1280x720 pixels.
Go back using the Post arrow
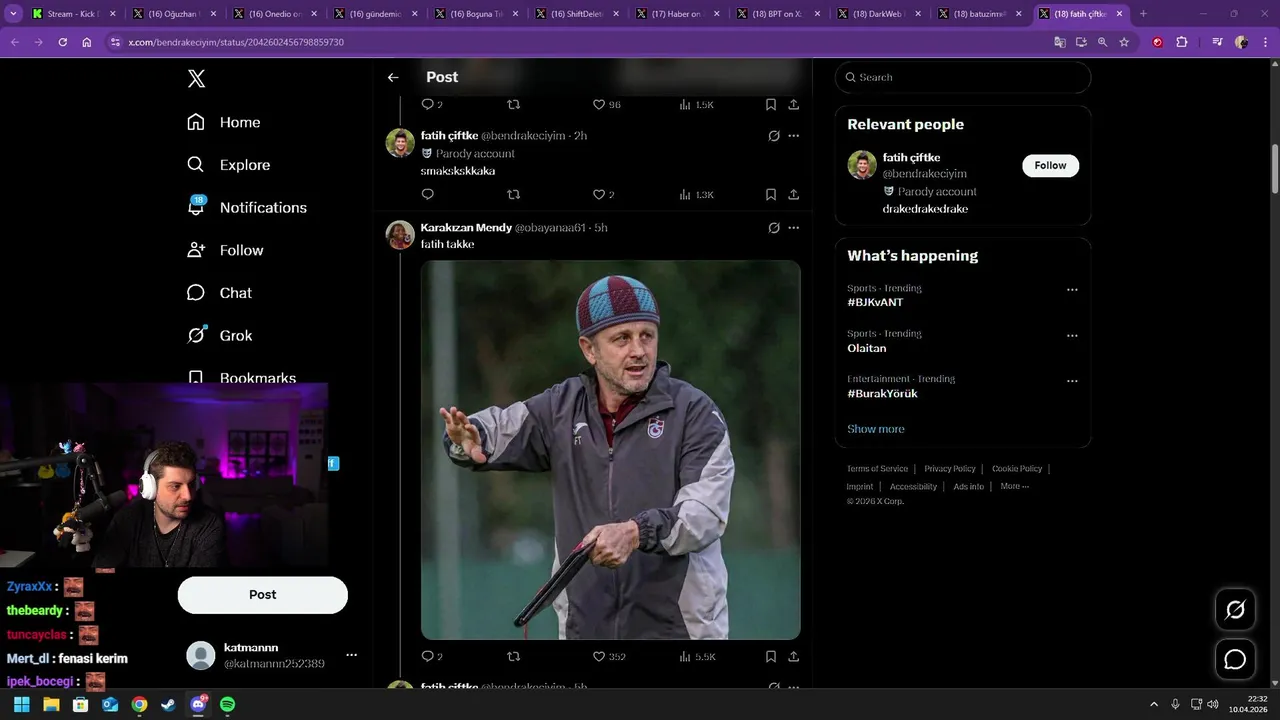pyautogui.click(x=393, y=77)
